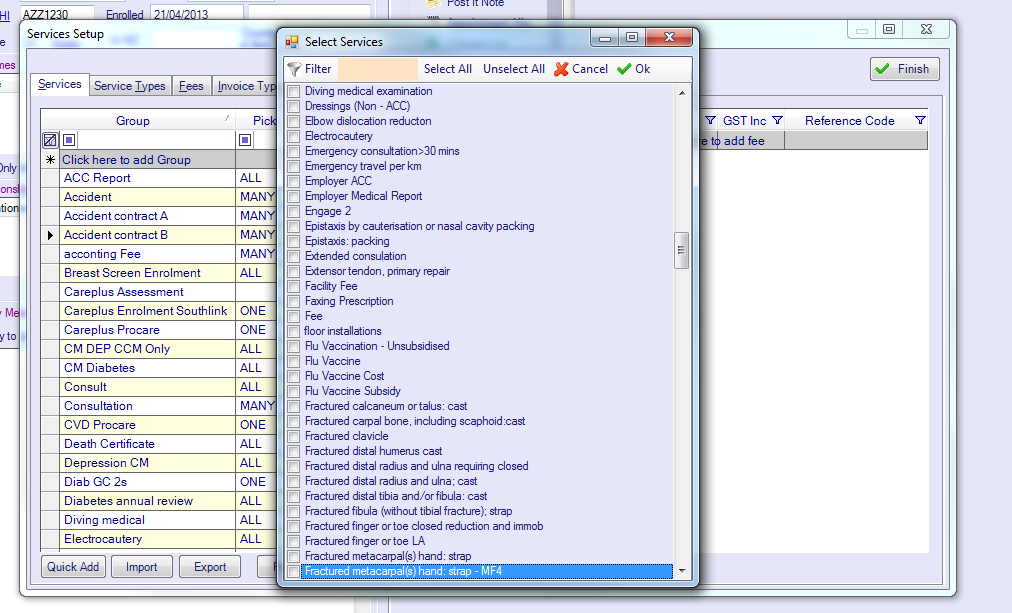This screenshot has height=613, width=1012.
Task: Click the row arrow beside Accident contract B
Action: [50, 235]
